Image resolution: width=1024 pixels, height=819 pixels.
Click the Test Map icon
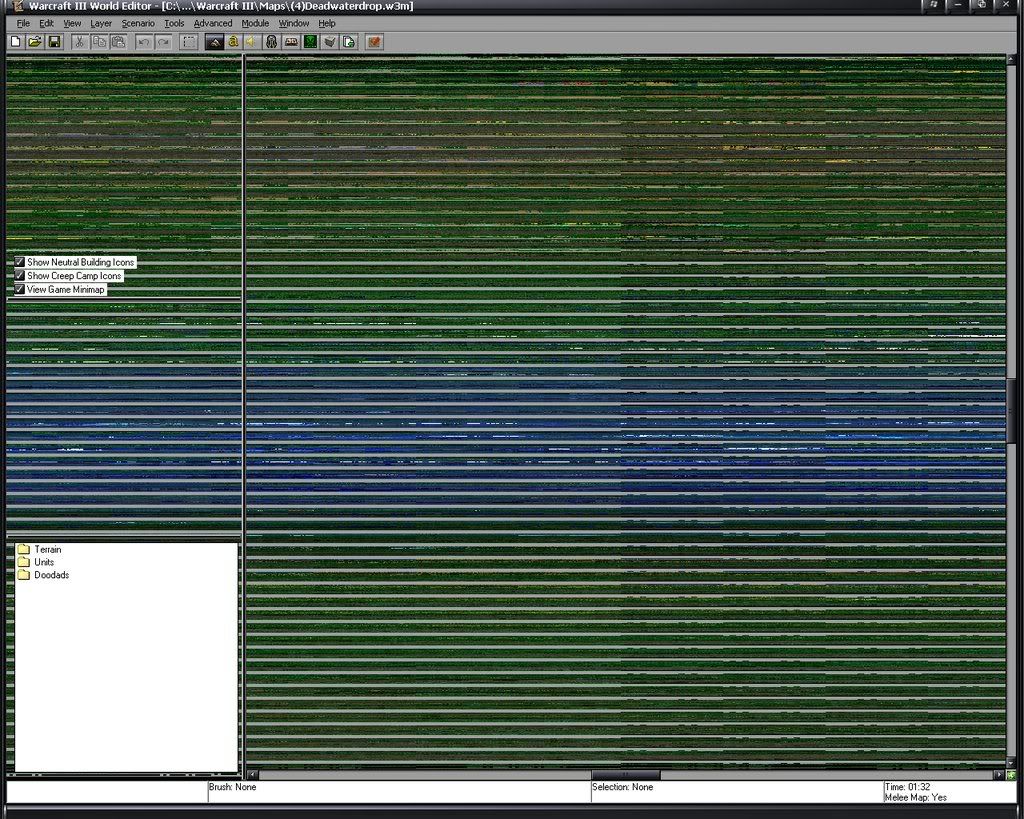point(374,42)
